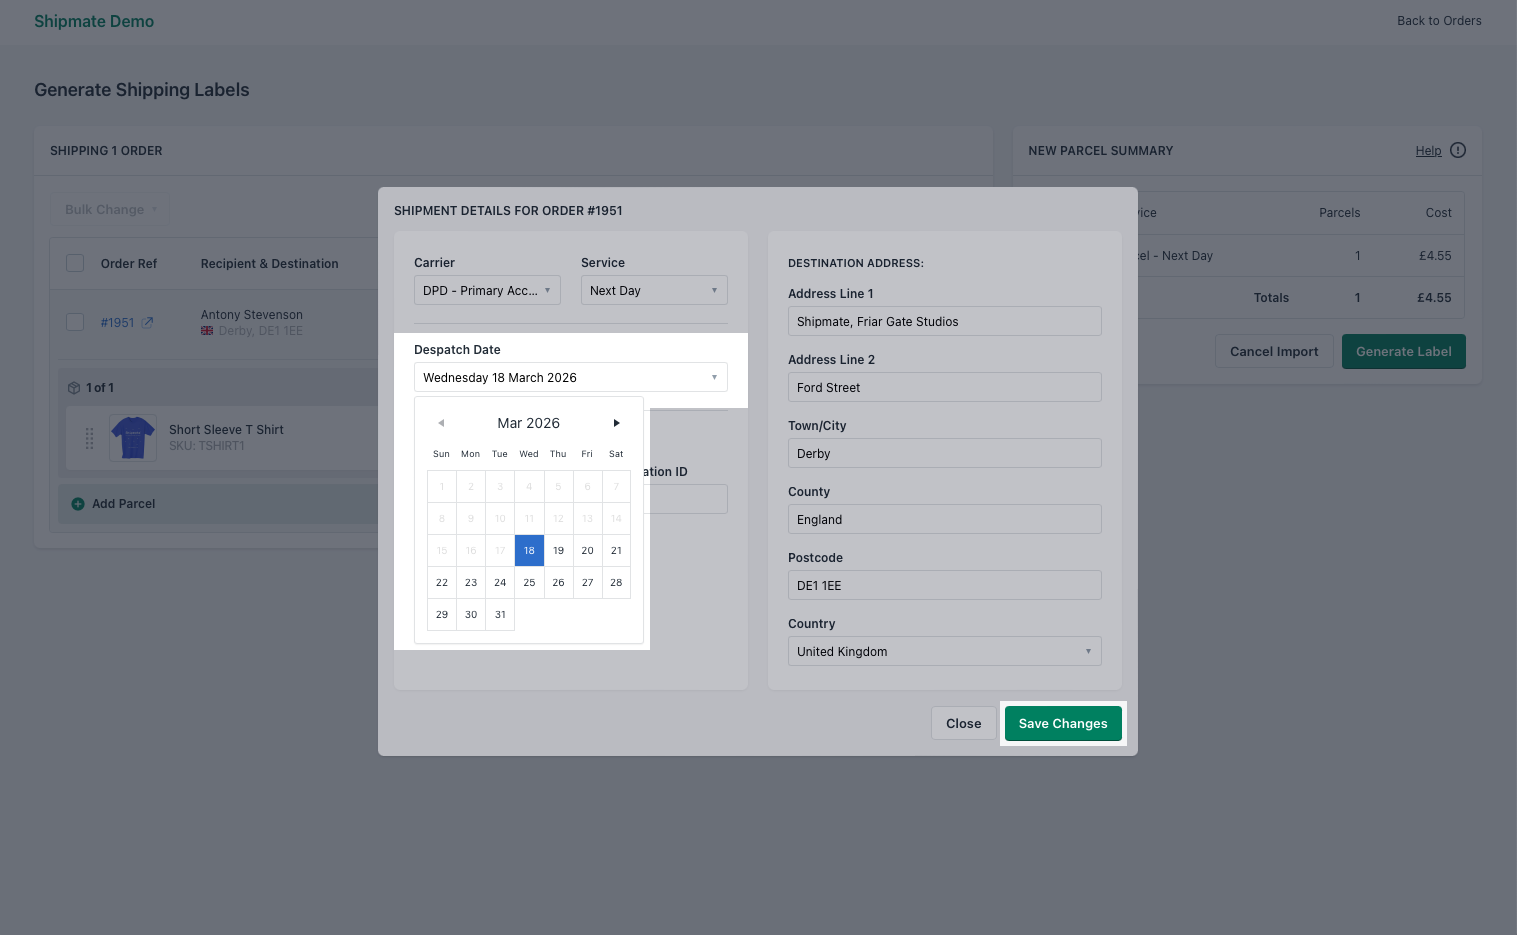Grab the drag handle next to Short Sleeve T Shirt
This screenshot has height=935, width=1517.
(90, 438)
